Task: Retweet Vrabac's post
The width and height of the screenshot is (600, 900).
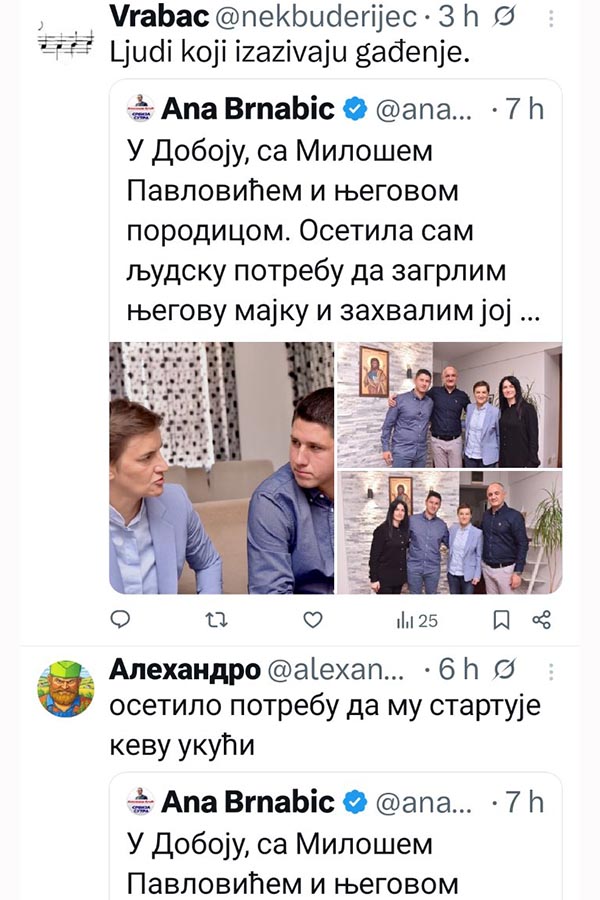Action: 216,620
